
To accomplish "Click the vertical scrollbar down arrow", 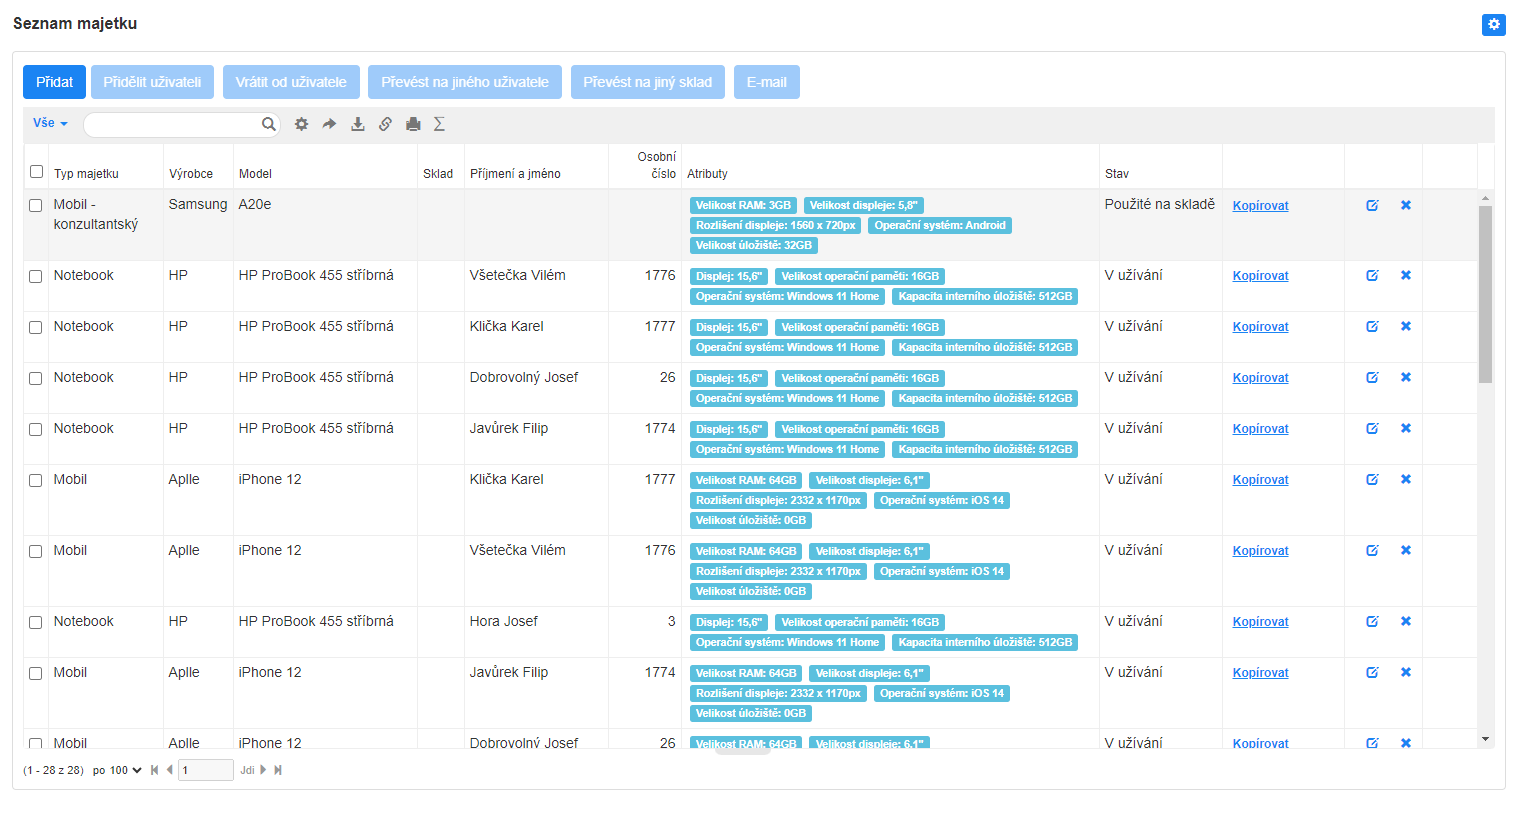I will [x=1485, y=739].
